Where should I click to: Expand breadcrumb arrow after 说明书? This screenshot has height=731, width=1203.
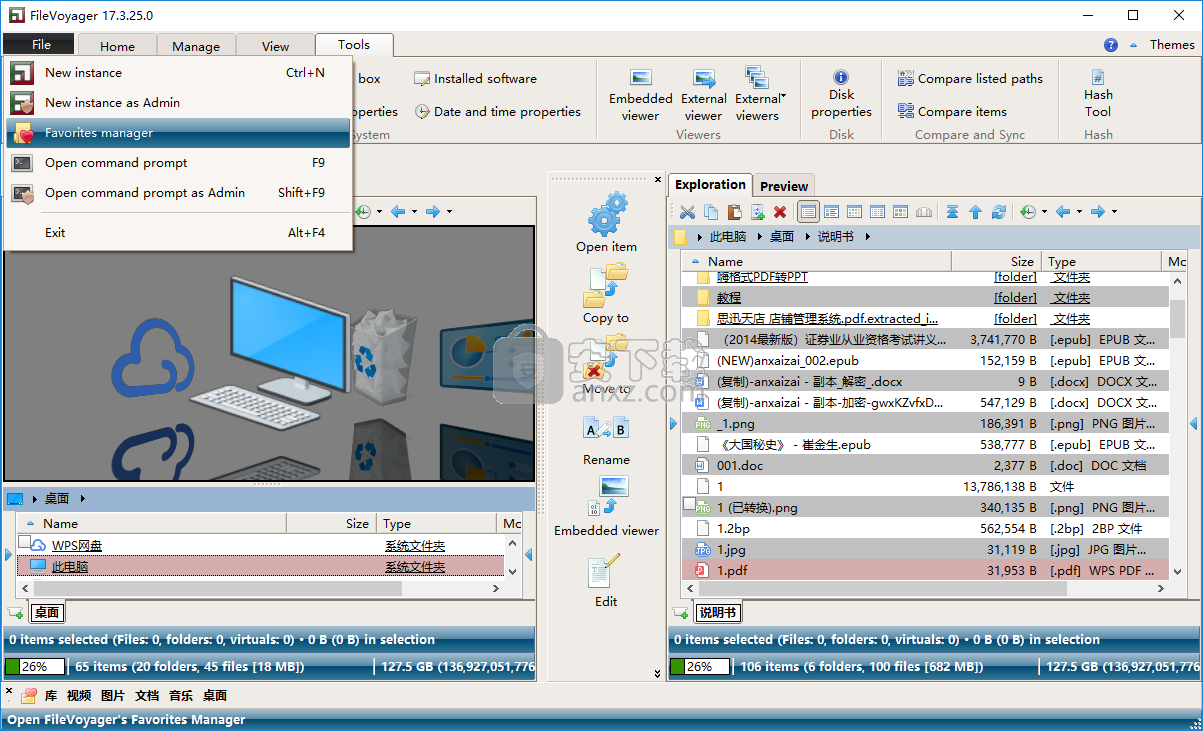click(868, 237)
